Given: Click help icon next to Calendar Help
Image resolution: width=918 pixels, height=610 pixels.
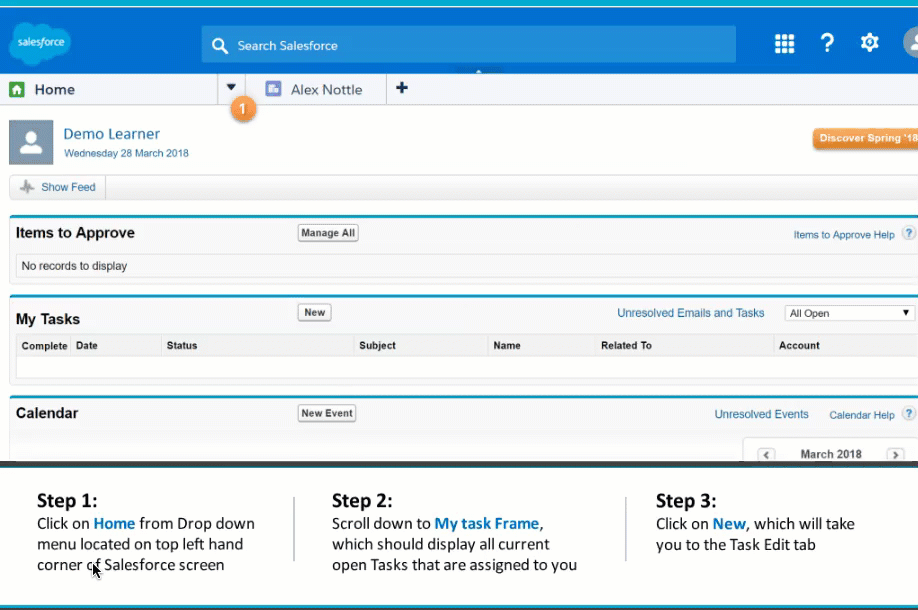Looking at the screenshot, I should (908, 413).
